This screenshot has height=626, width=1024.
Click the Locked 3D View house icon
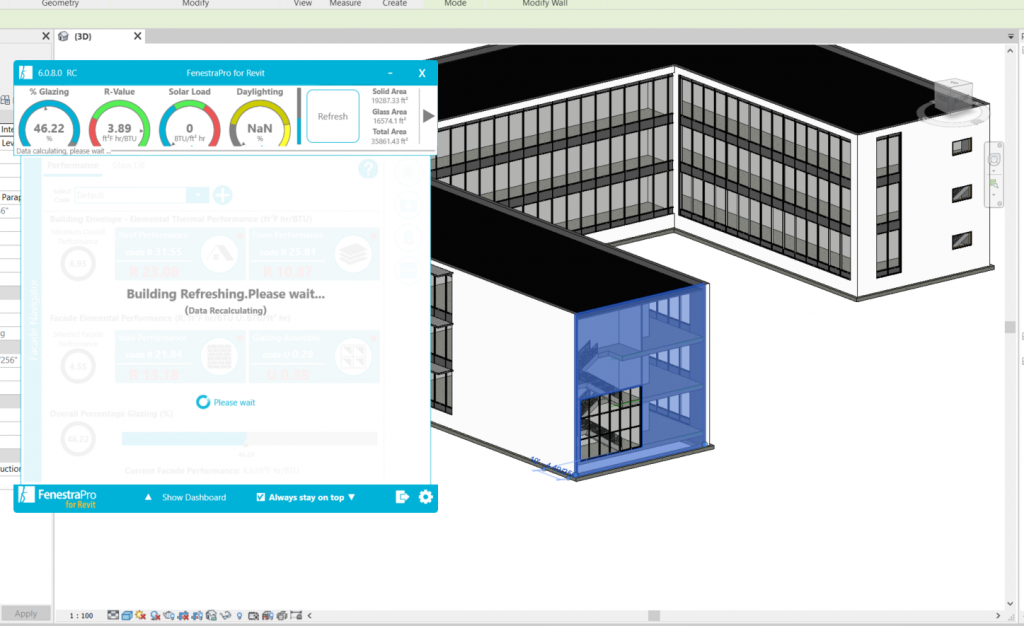[x=211, y=615]
